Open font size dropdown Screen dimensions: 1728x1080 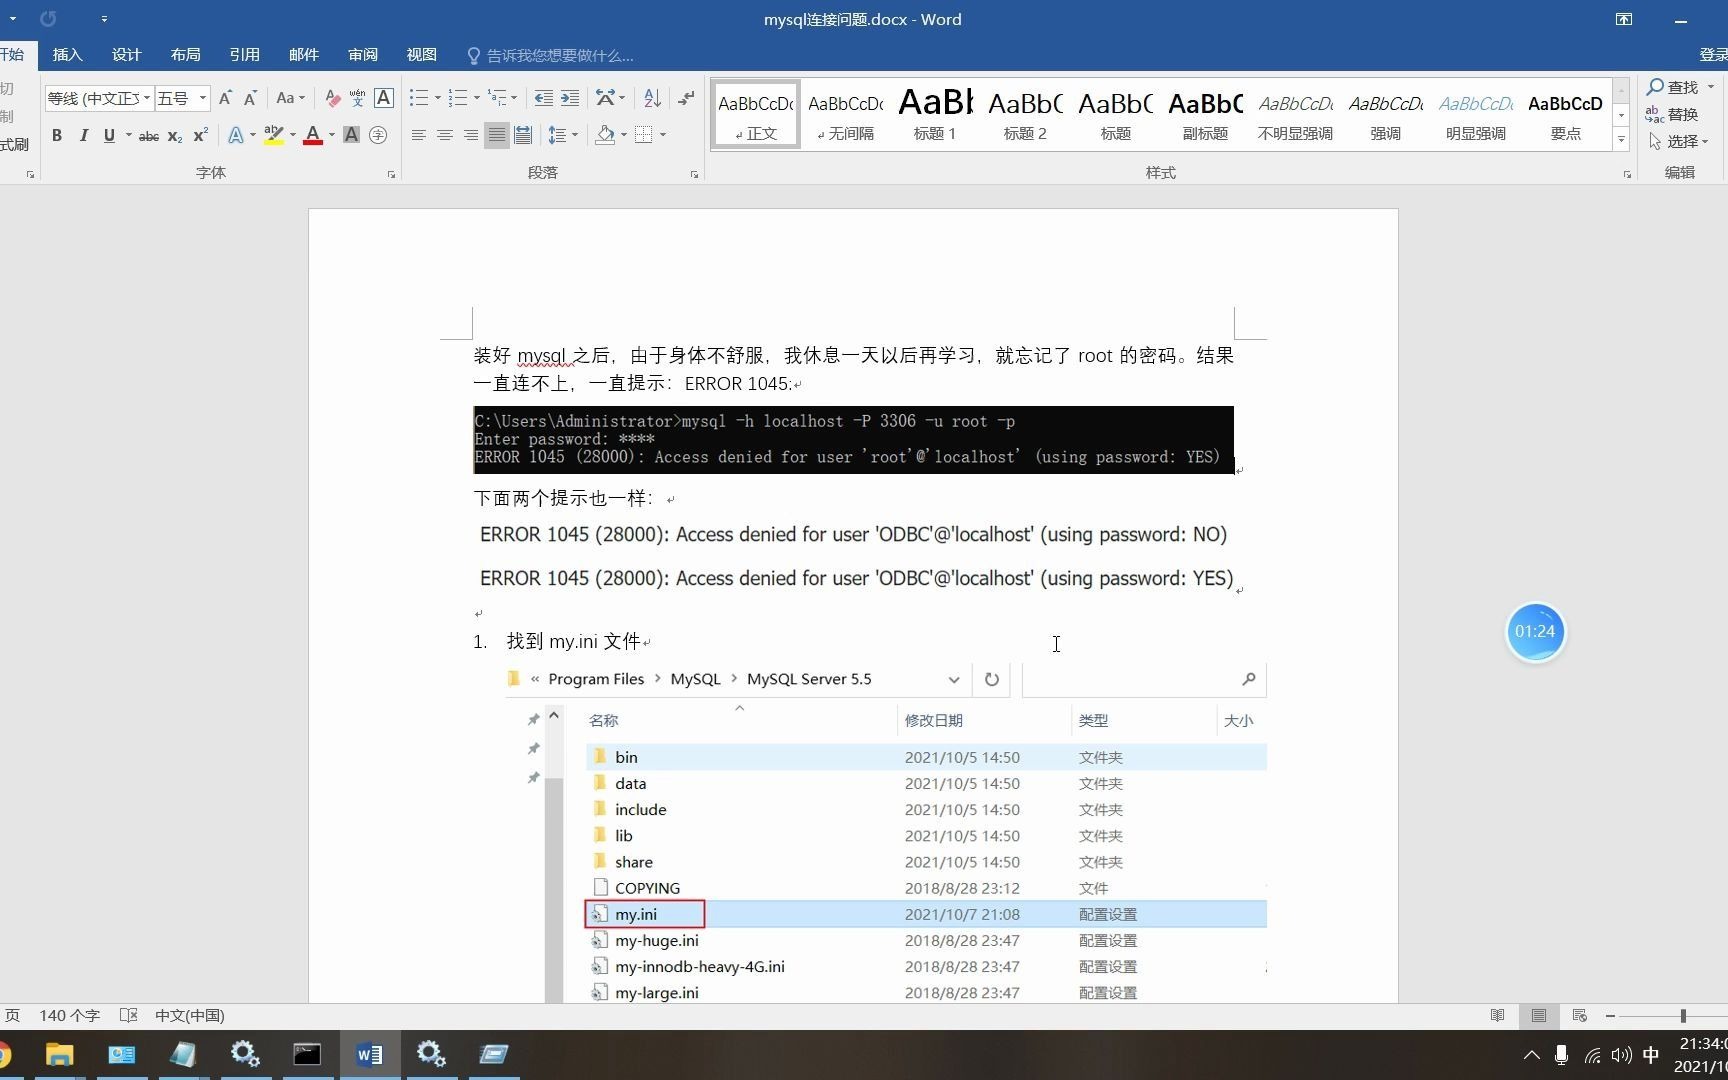203,98
